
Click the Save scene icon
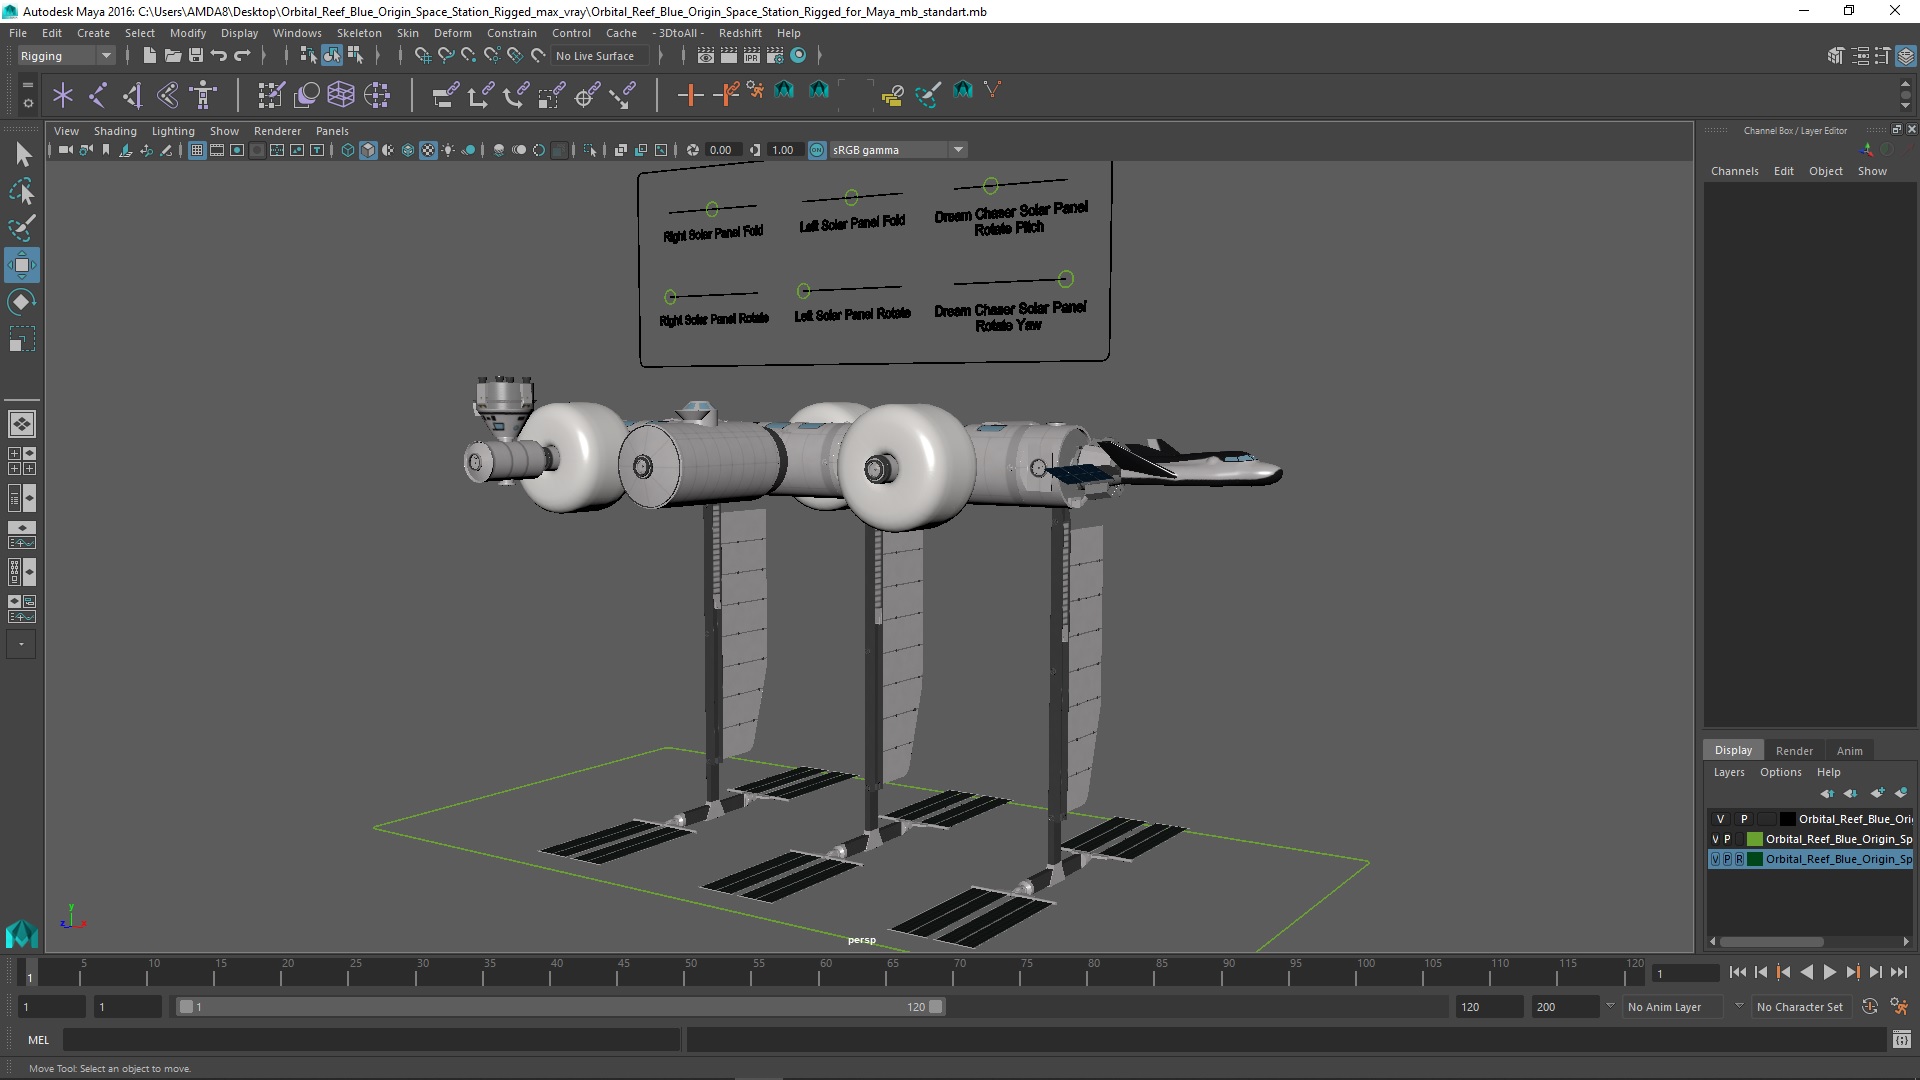click(x=196, y=56)
